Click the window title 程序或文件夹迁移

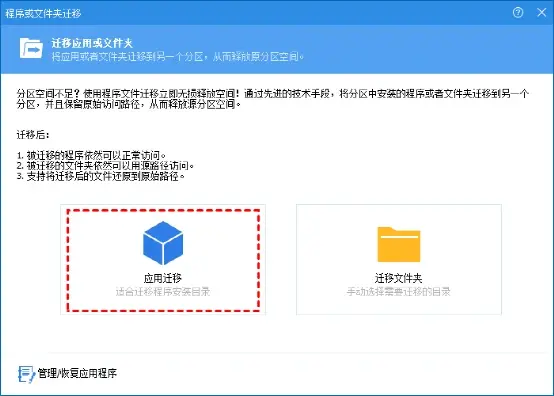click(x=43, y=13)
